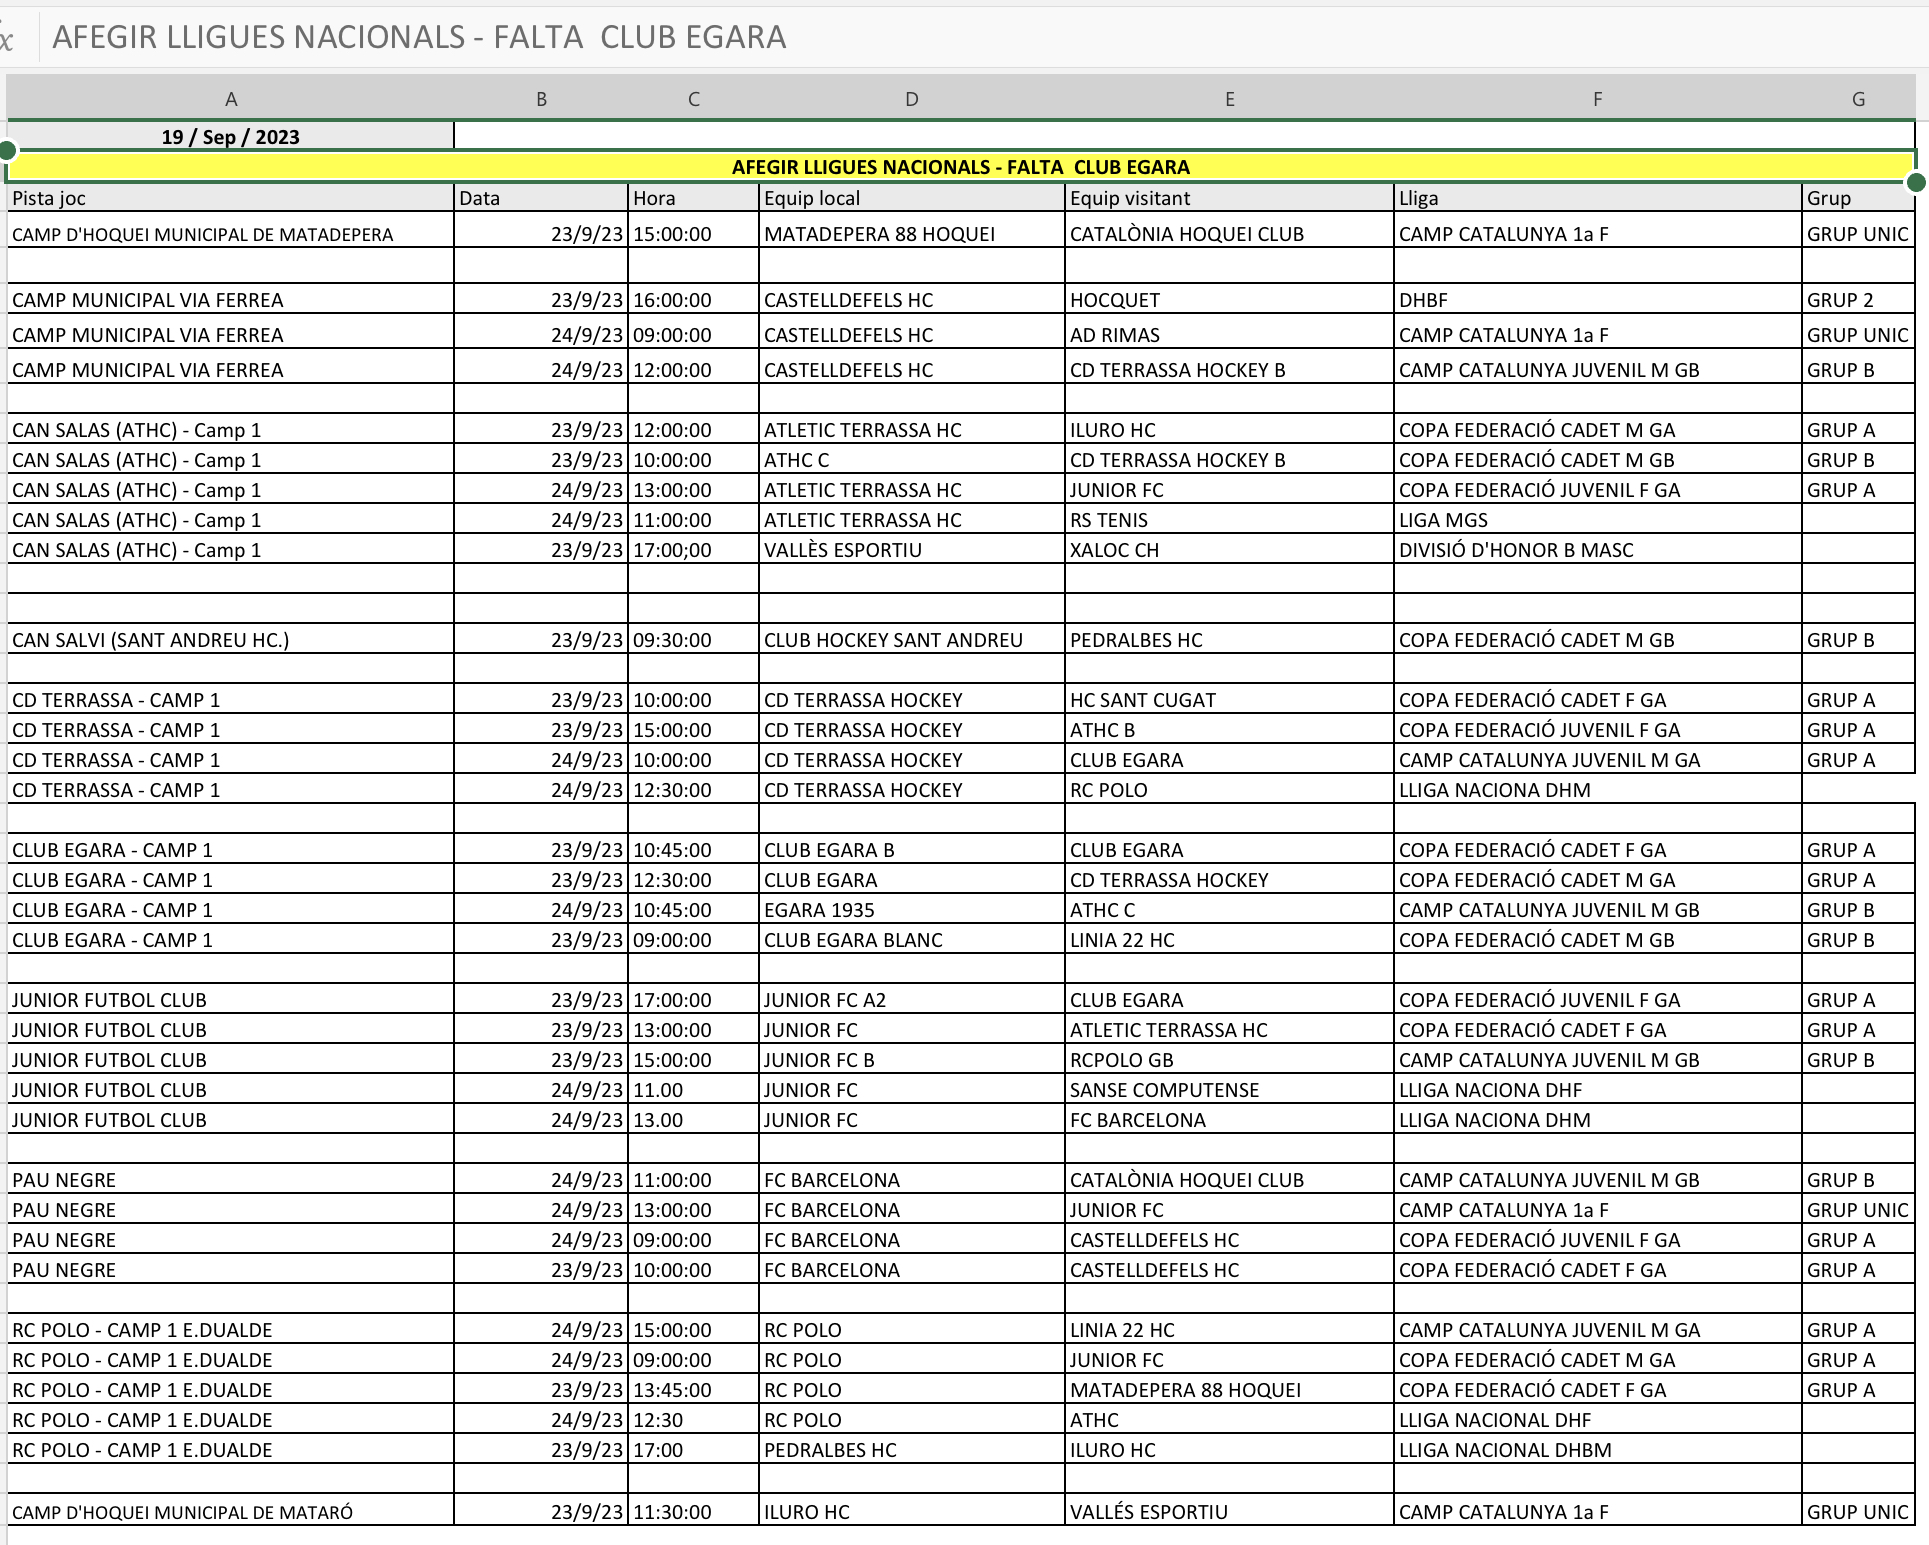This screenshot has height=1545, width=1929.
Task: Select cell SANSE COMPUTENSE
Action: coord(1230,1090)
